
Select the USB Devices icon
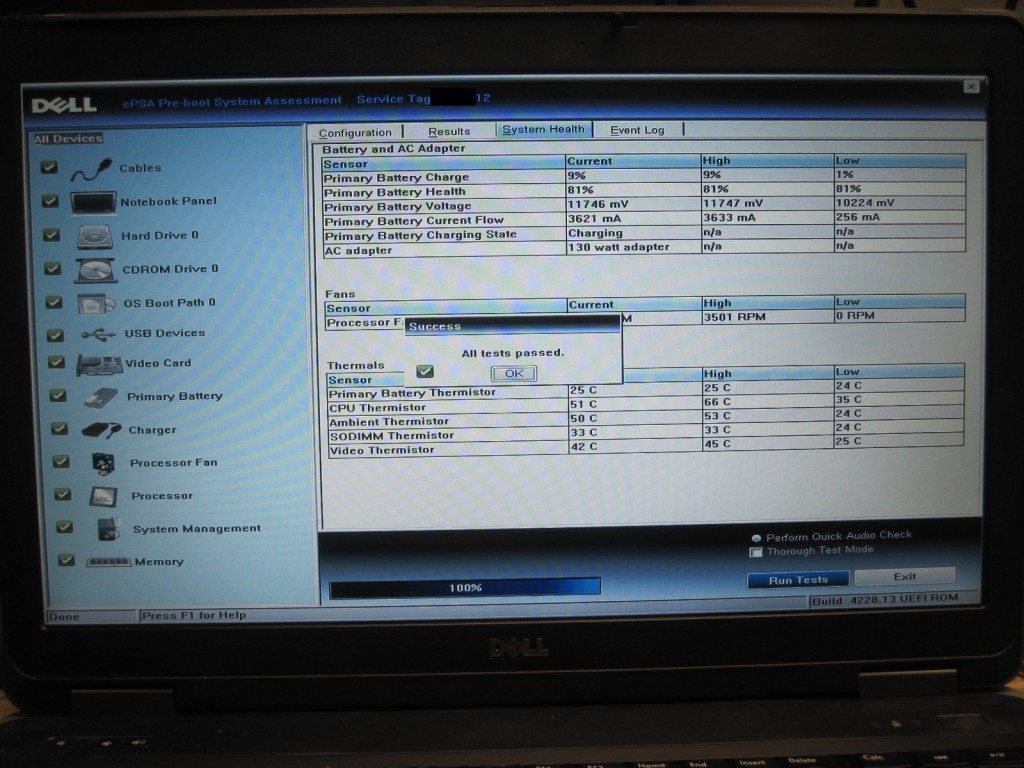(99, 334)
